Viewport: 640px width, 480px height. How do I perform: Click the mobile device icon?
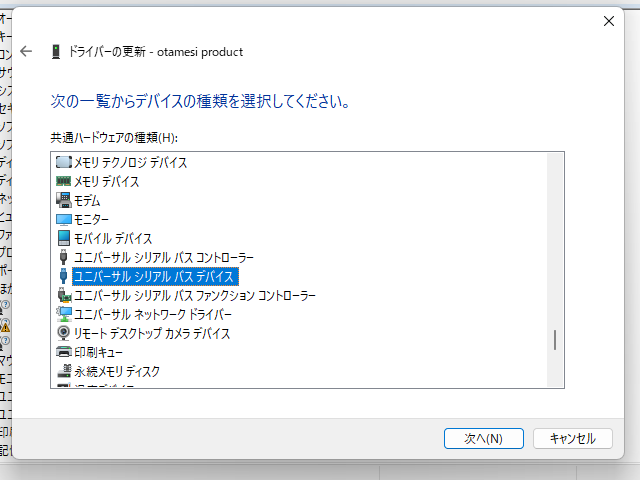tap(64, 238)
